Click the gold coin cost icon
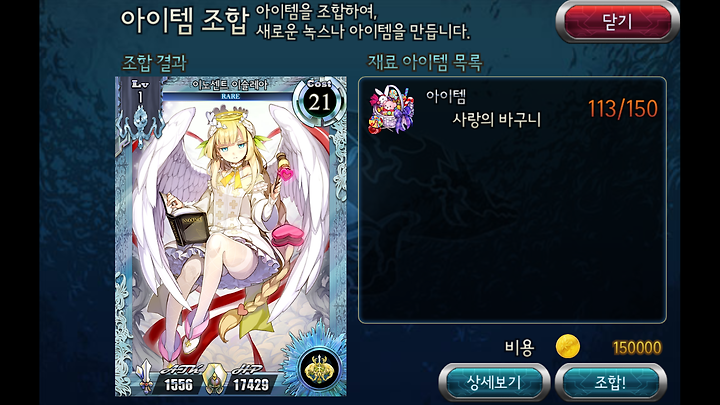Image resolution: width=720 pixels, height=405 pixels. tap(568, 347)
